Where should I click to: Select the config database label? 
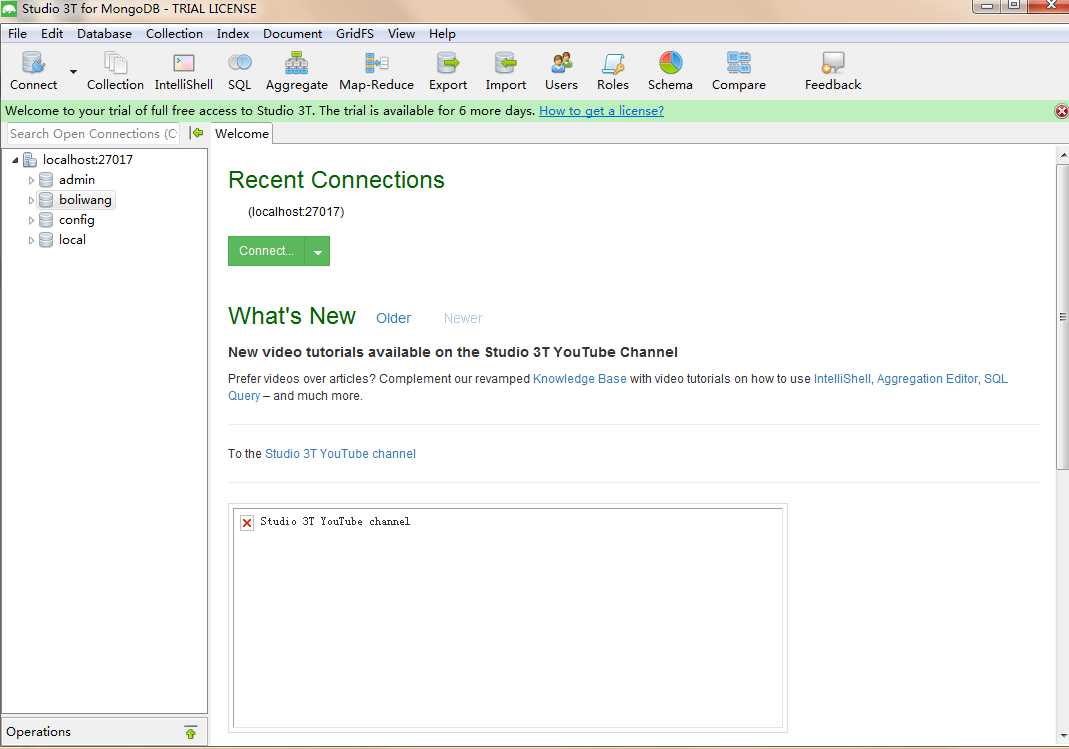click(76, 220)
